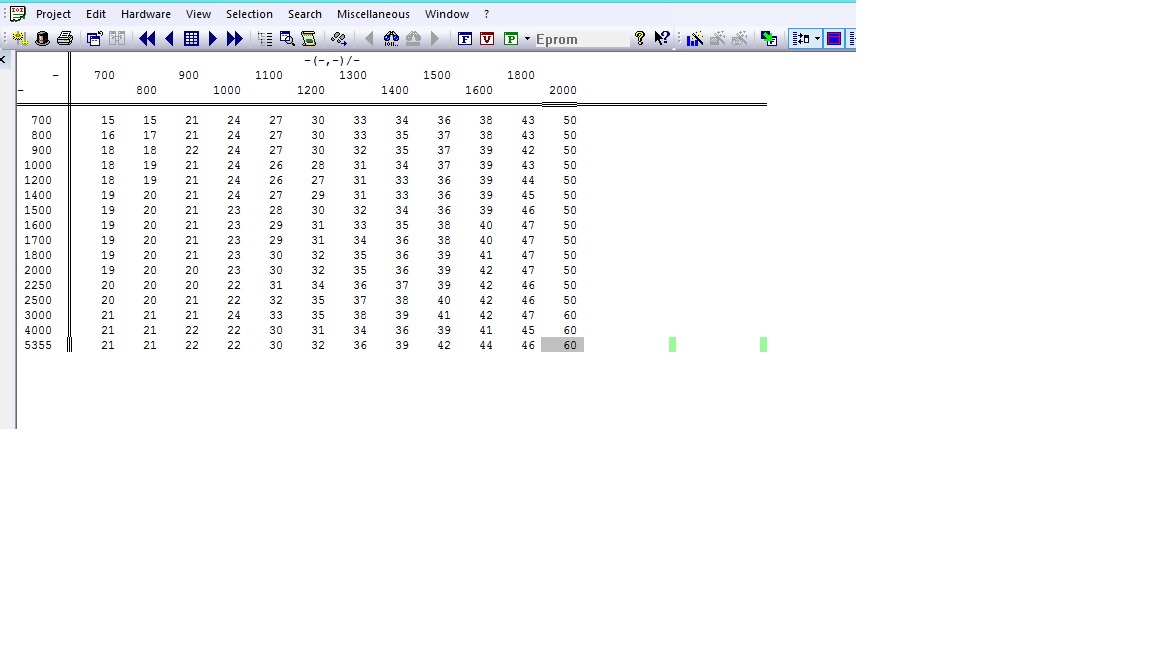Select highlighted cell 60 in row 5355

pos(563,345)
